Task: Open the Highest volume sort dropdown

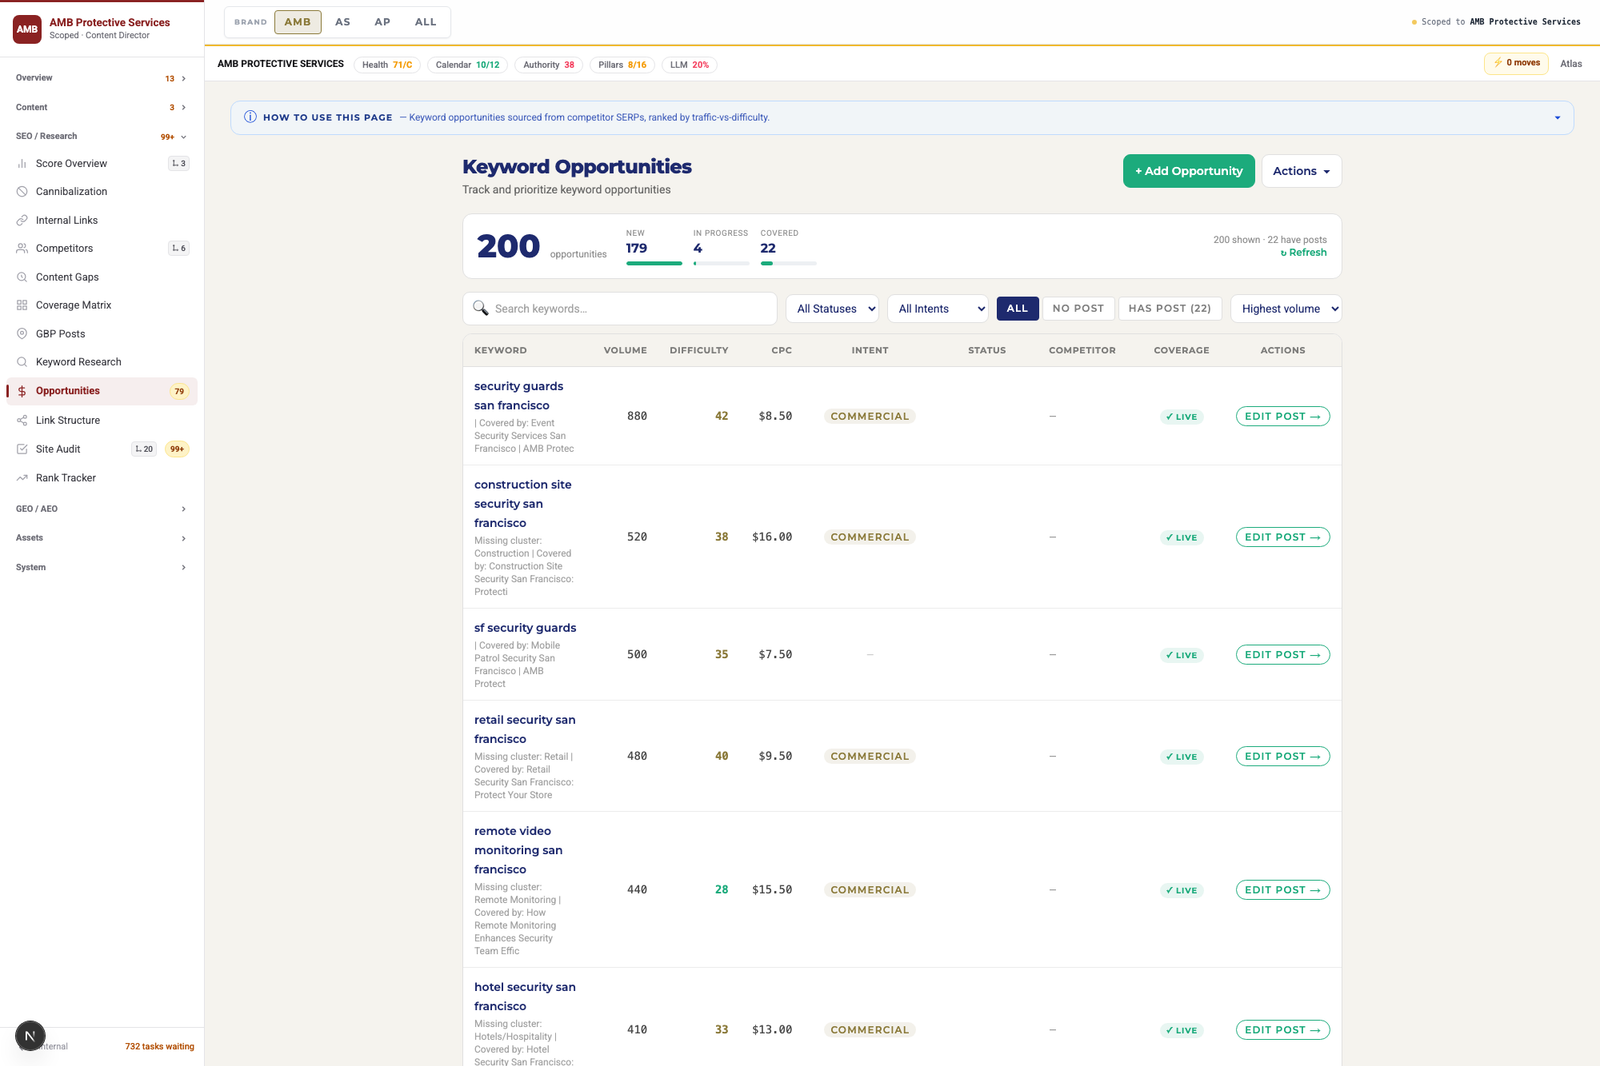Action: [1286, 308]
